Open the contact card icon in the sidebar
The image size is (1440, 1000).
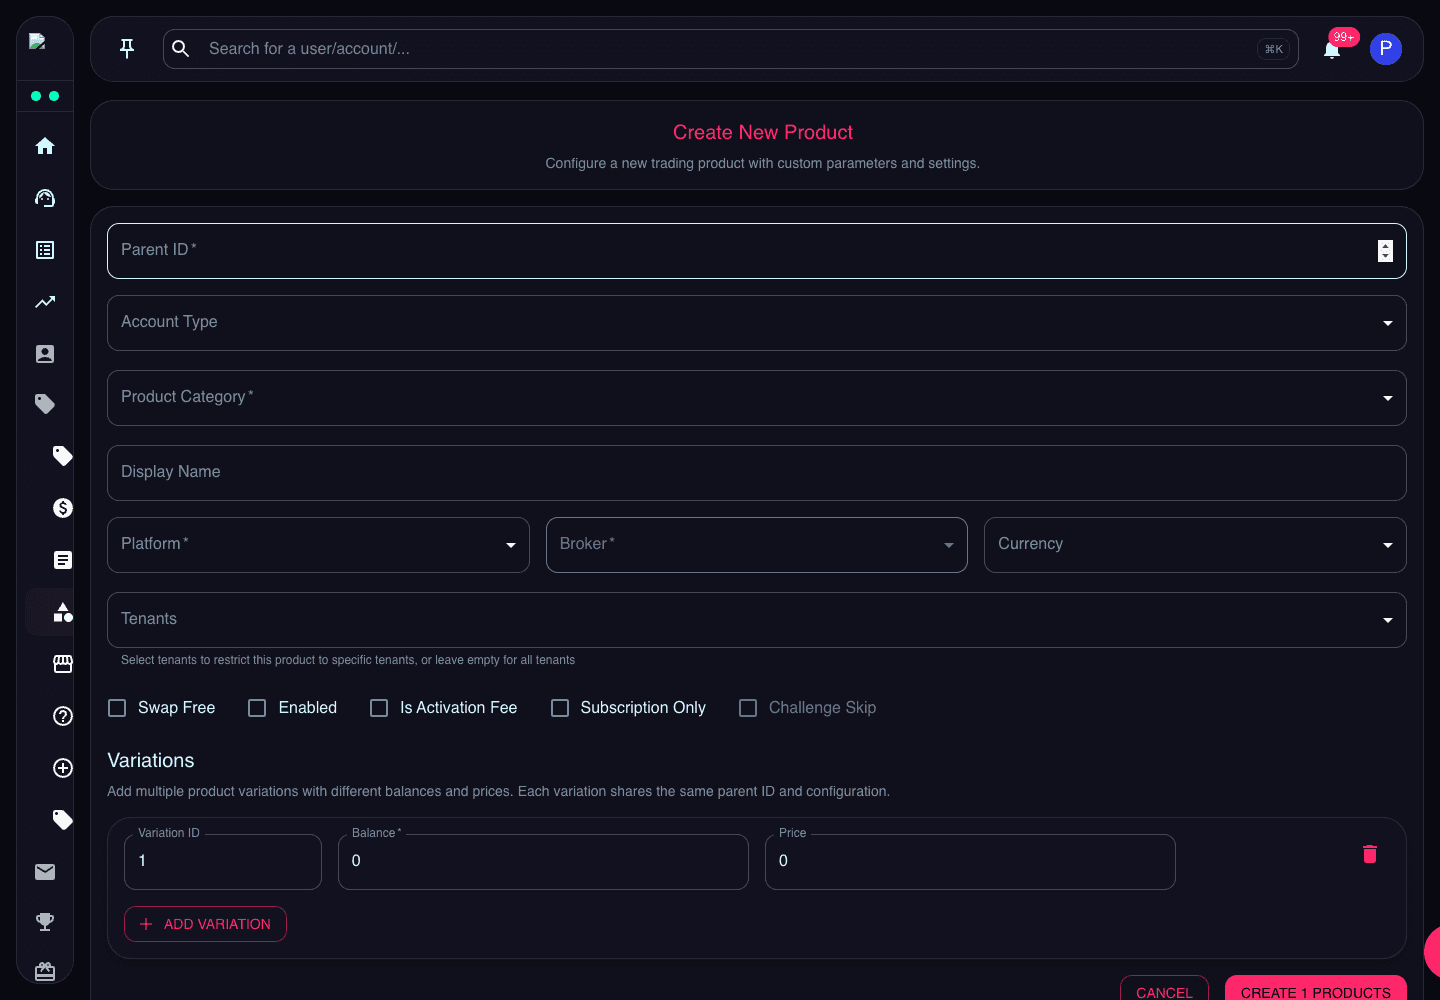(x=45, y=354)
